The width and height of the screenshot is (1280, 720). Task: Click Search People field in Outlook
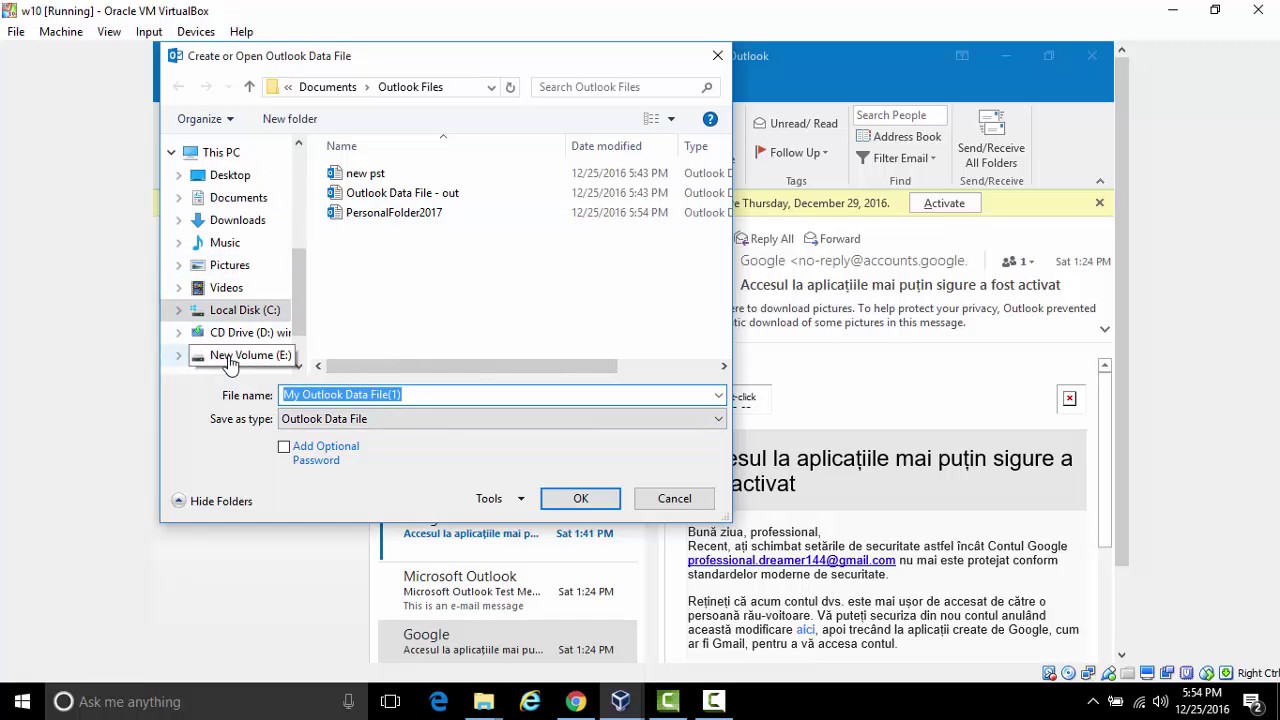pos(899,115)
